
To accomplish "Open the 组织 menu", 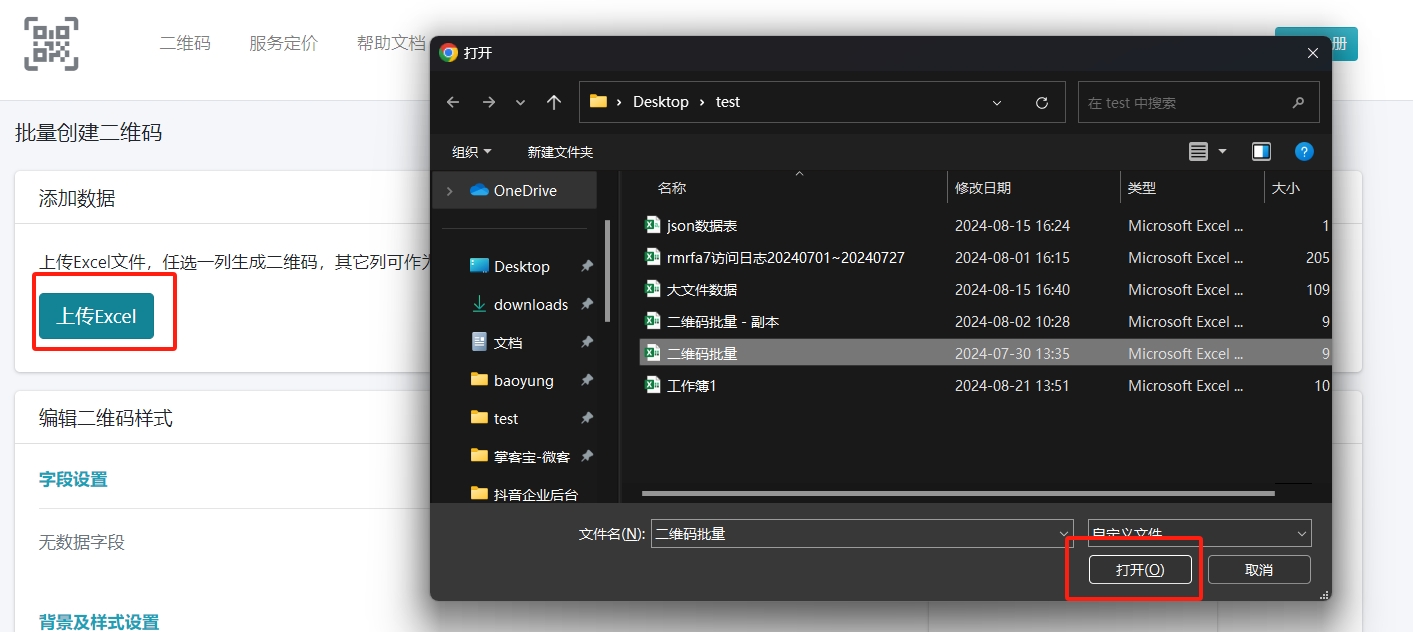I will [x=471, y=152].
